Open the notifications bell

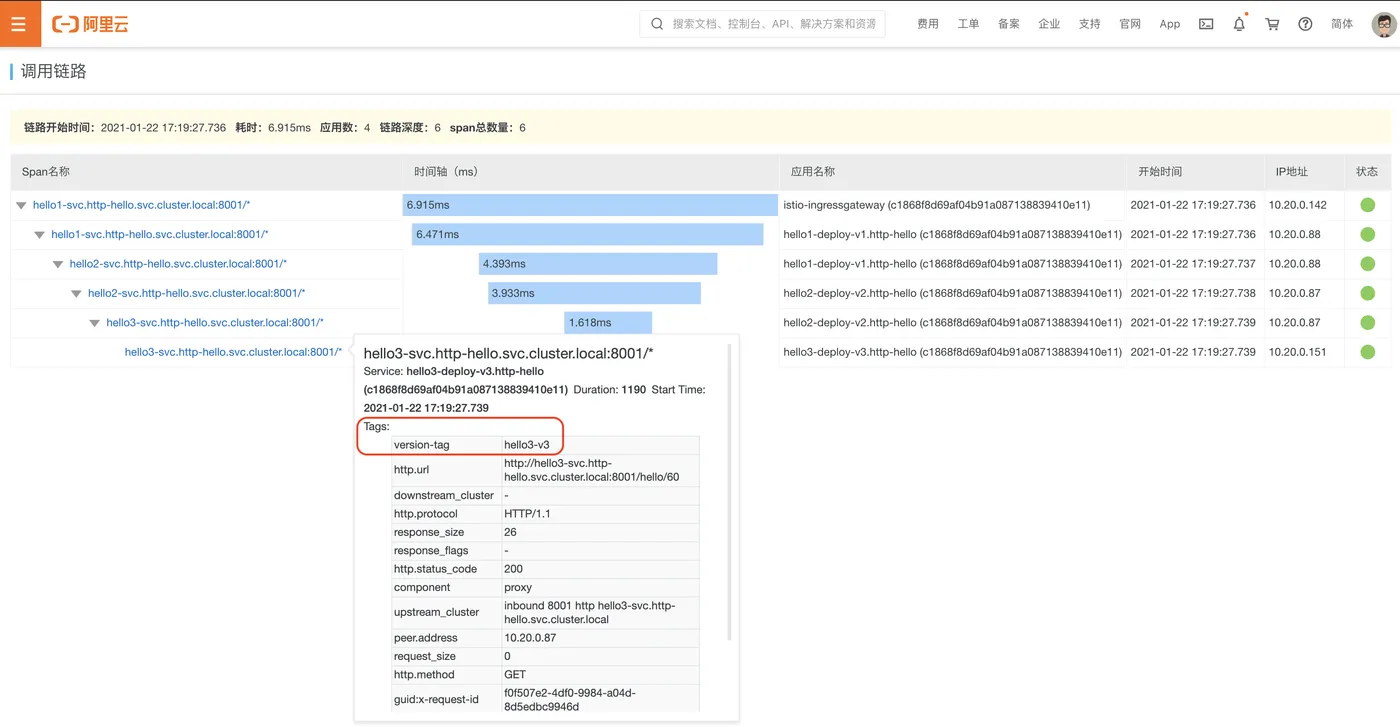coord(1239,24)
